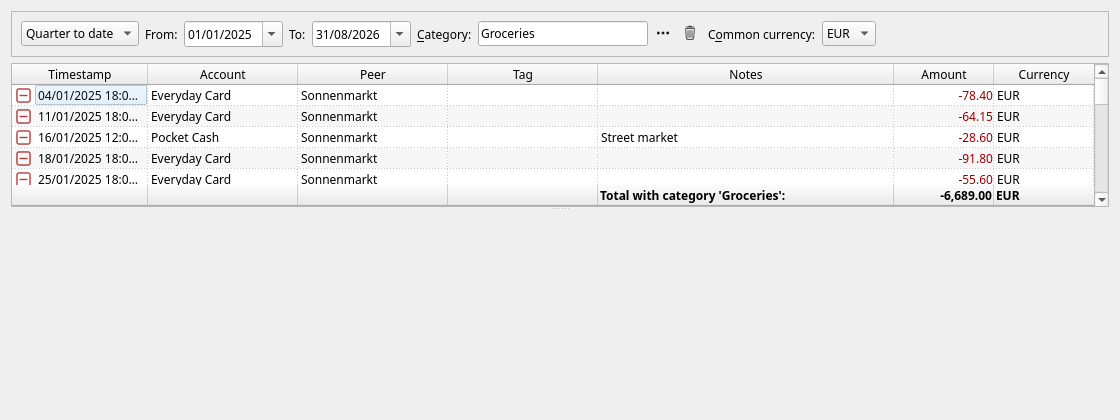Click the Total with category 'Groceries' label
The width and height of the screenshot is (1120, 420).
tap(692, 195)
